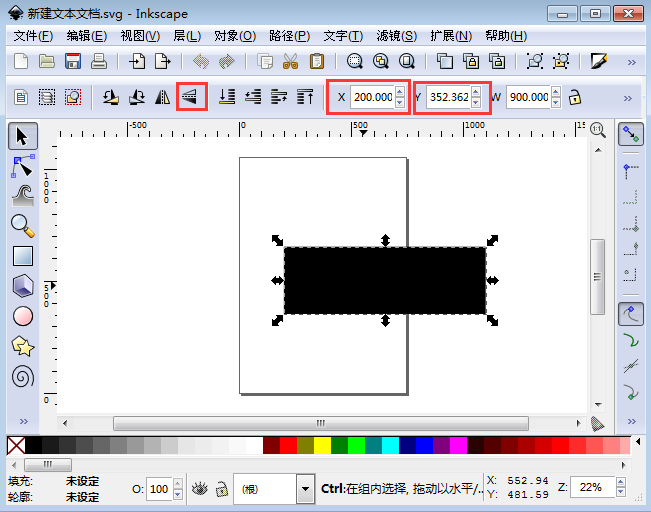The width and height of the screenshot is (651, 512).
Task: Print the document
Action: 99,61
